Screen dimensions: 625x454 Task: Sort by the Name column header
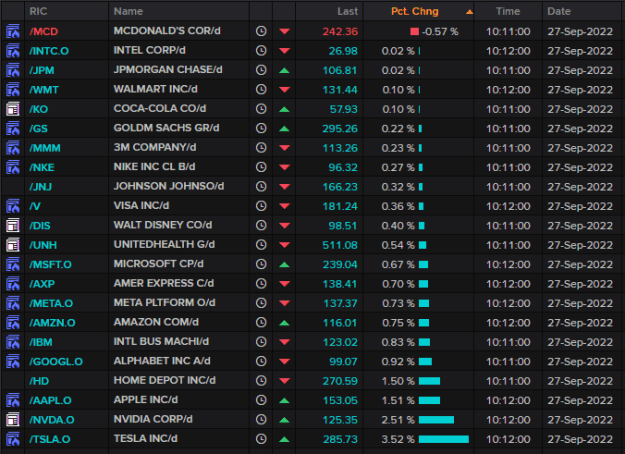pyautogui.click(x=128, y=11)
